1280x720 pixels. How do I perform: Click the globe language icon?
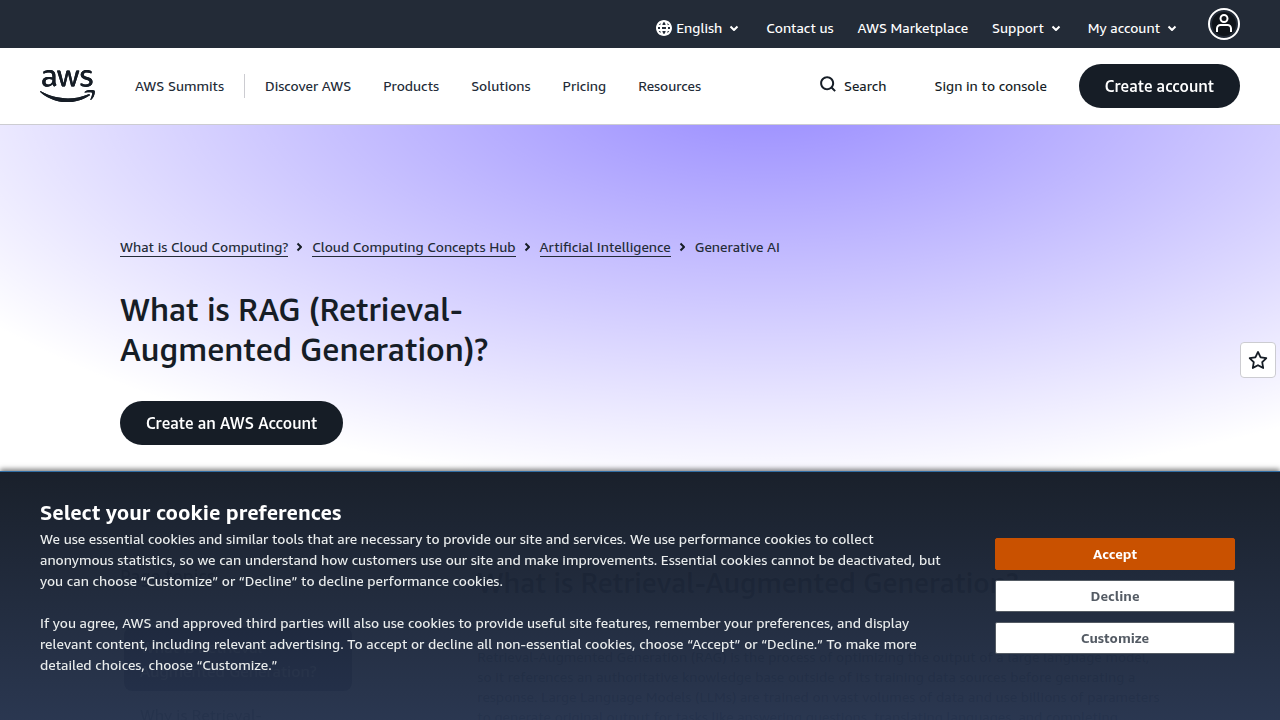click(664, 28)
